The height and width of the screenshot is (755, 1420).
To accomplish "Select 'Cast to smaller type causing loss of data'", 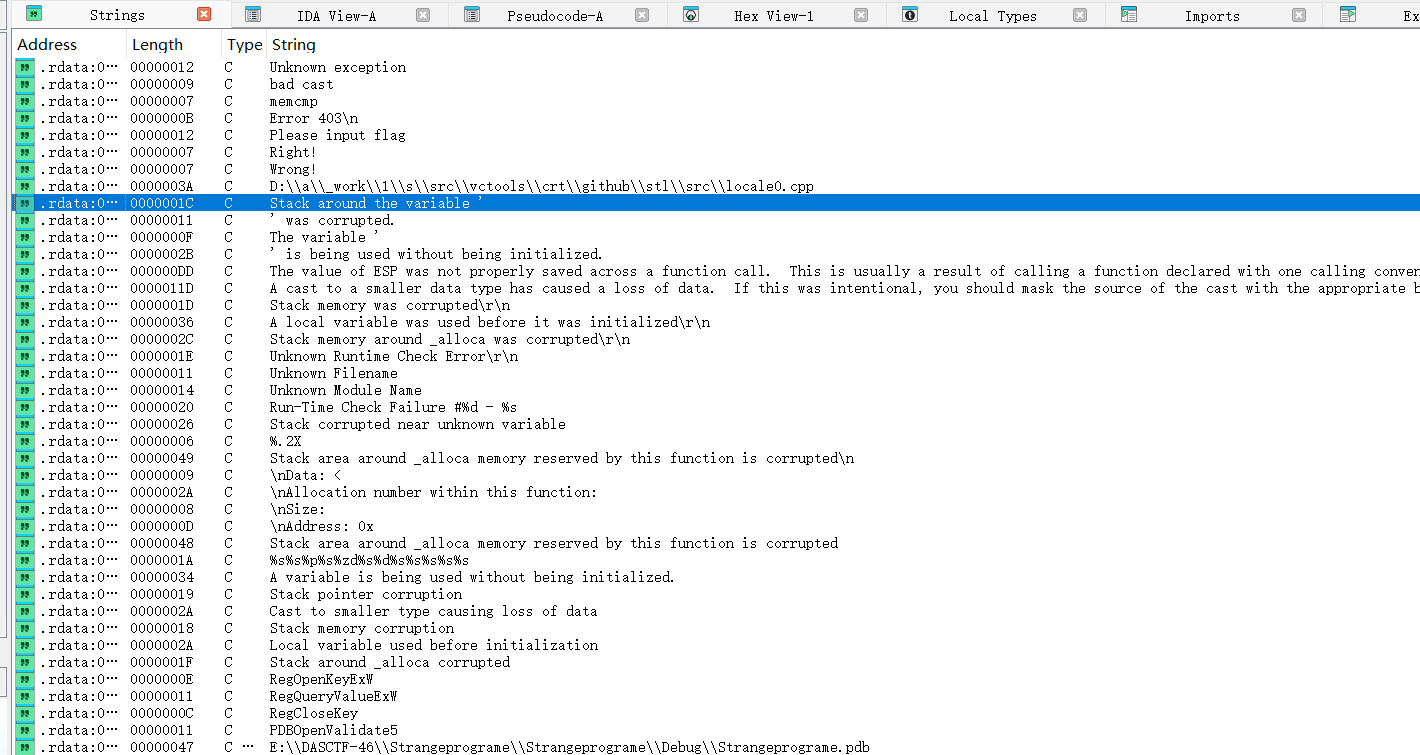I will [x=433, y=611].
